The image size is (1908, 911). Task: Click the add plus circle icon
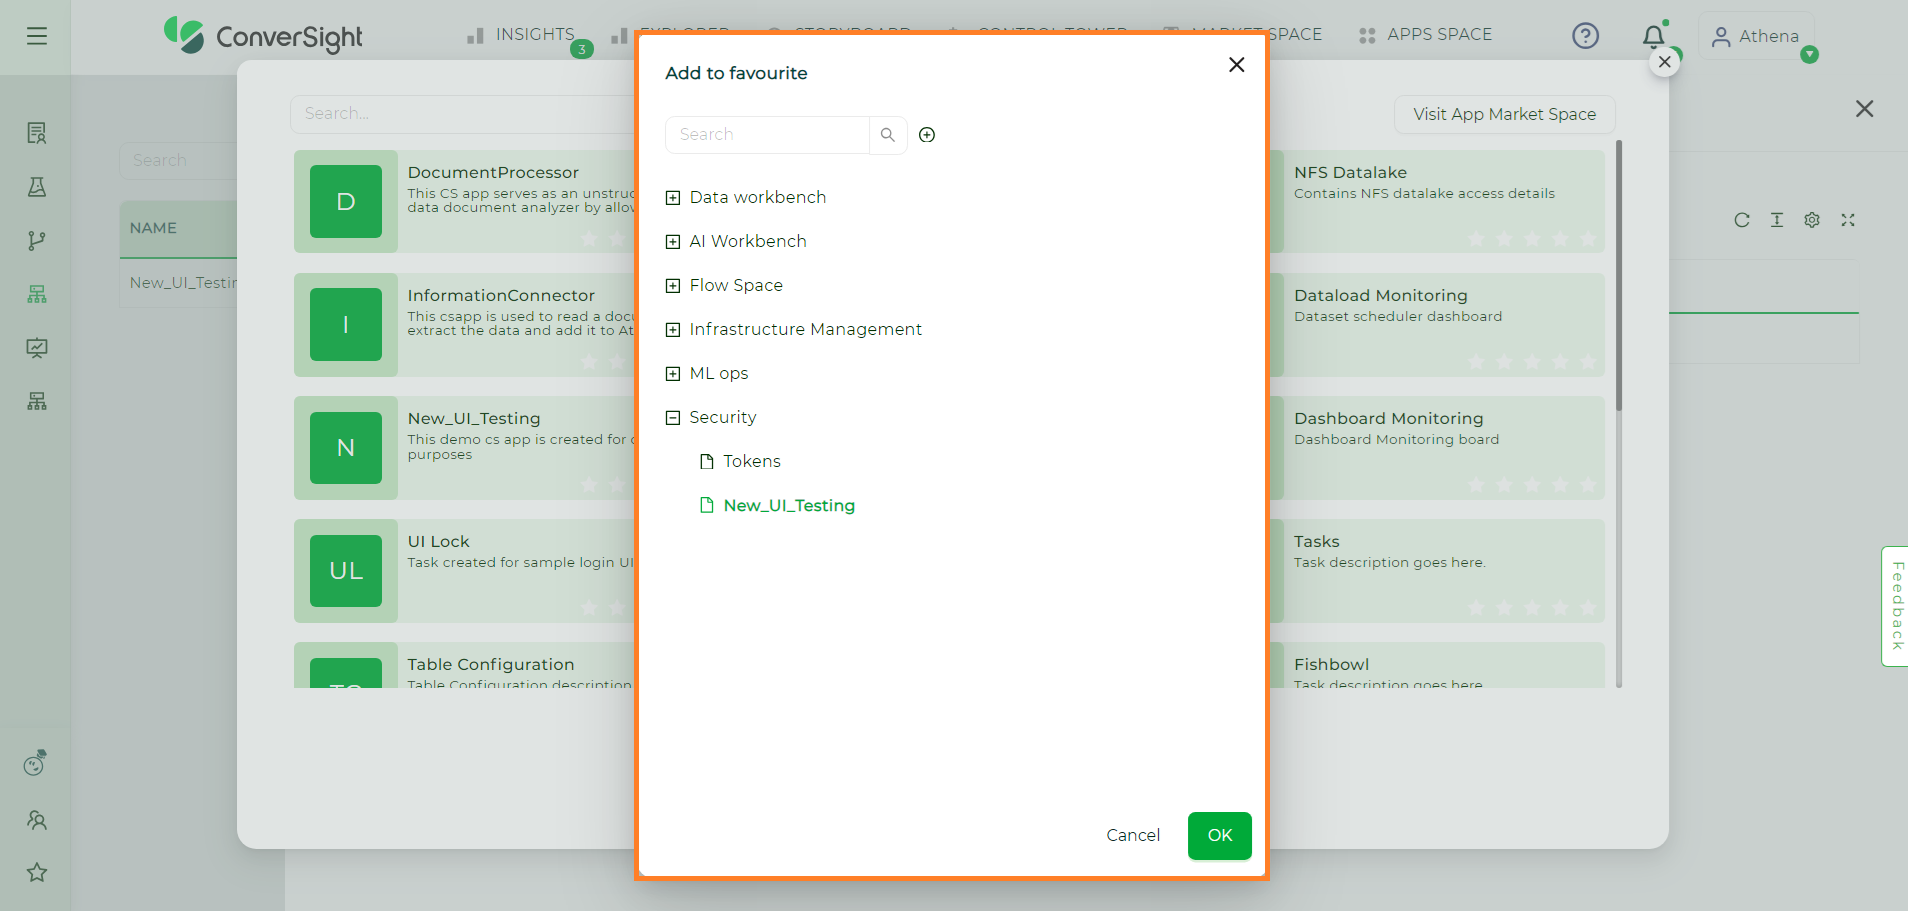point(927,135)
